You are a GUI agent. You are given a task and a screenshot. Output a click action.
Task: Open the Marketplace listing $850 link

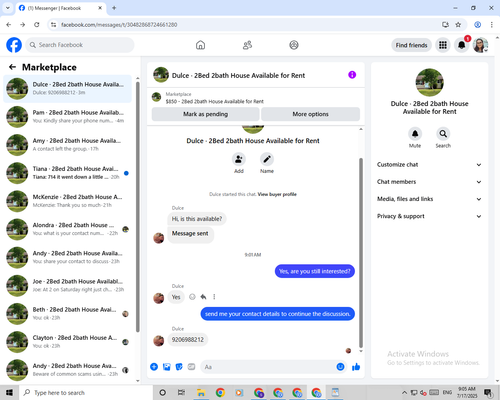click(x=214, y=101)
